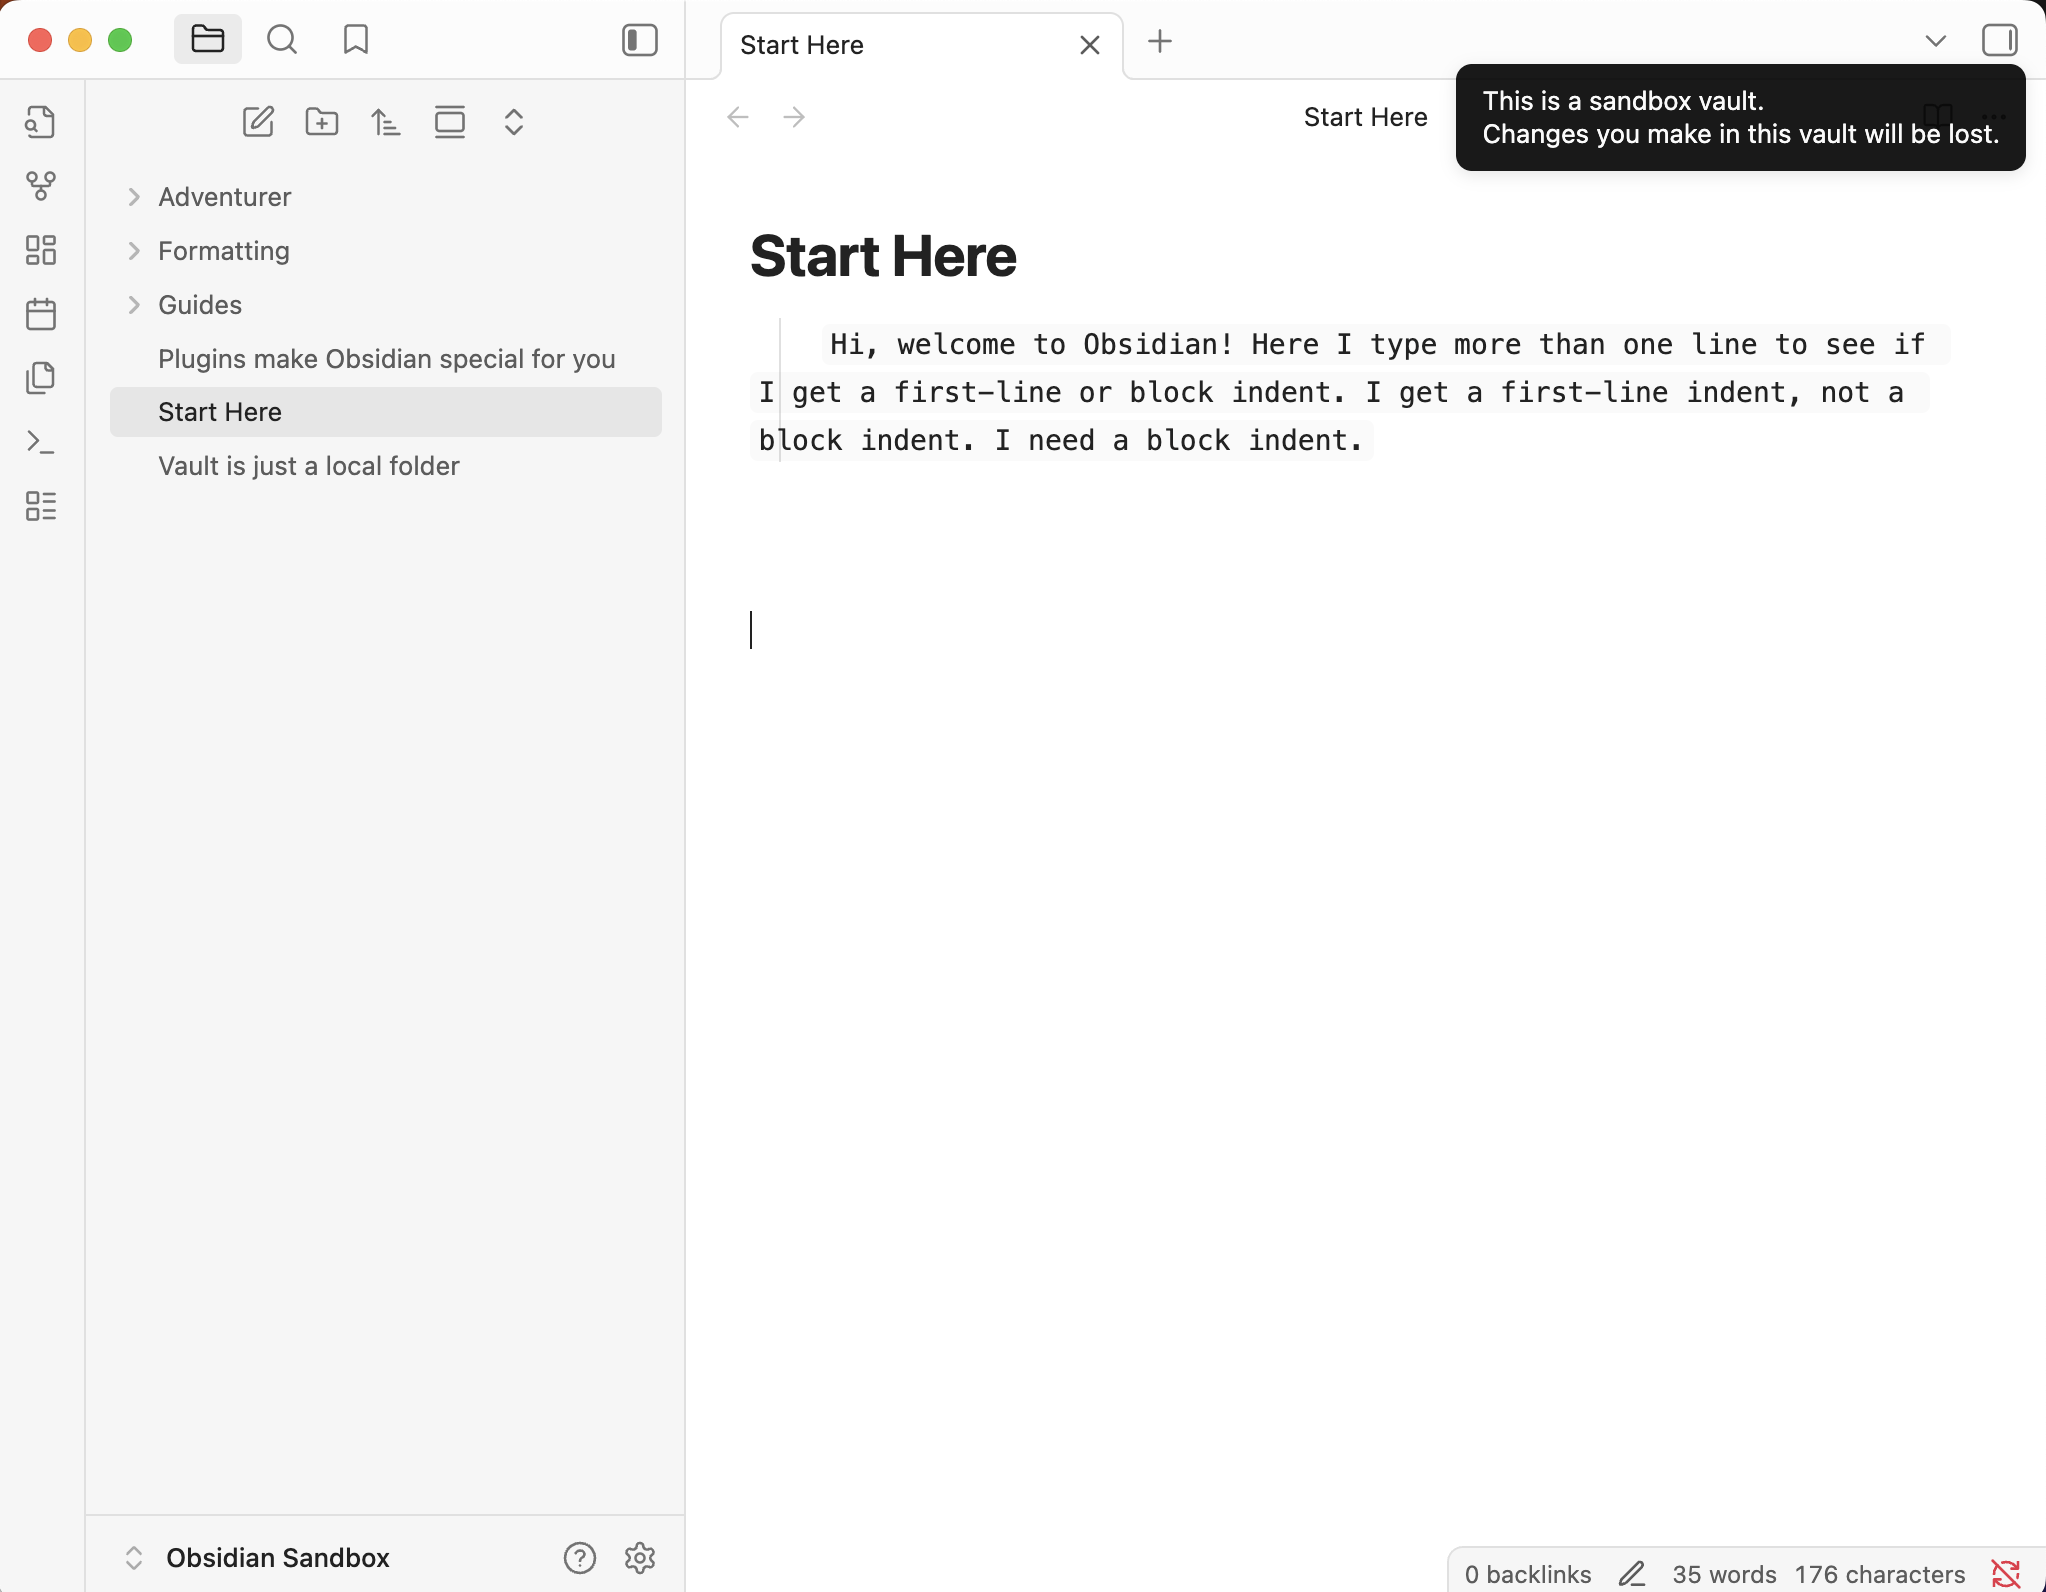The width and height of the screenshot is (2046, 1592).
Task: Change the file sort order
Action: 386,122
